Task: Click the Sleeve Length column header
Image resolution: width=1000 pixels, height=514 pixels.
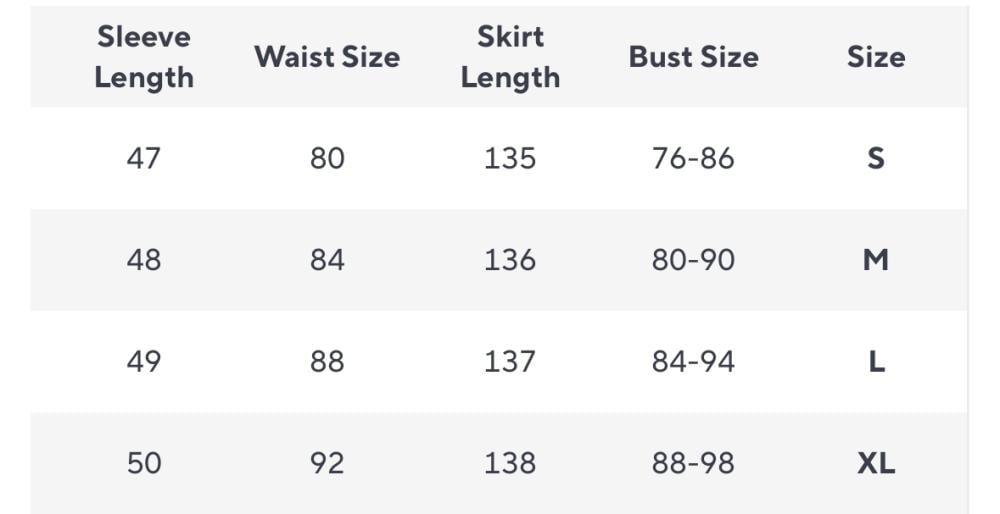Action: [144, 57]
